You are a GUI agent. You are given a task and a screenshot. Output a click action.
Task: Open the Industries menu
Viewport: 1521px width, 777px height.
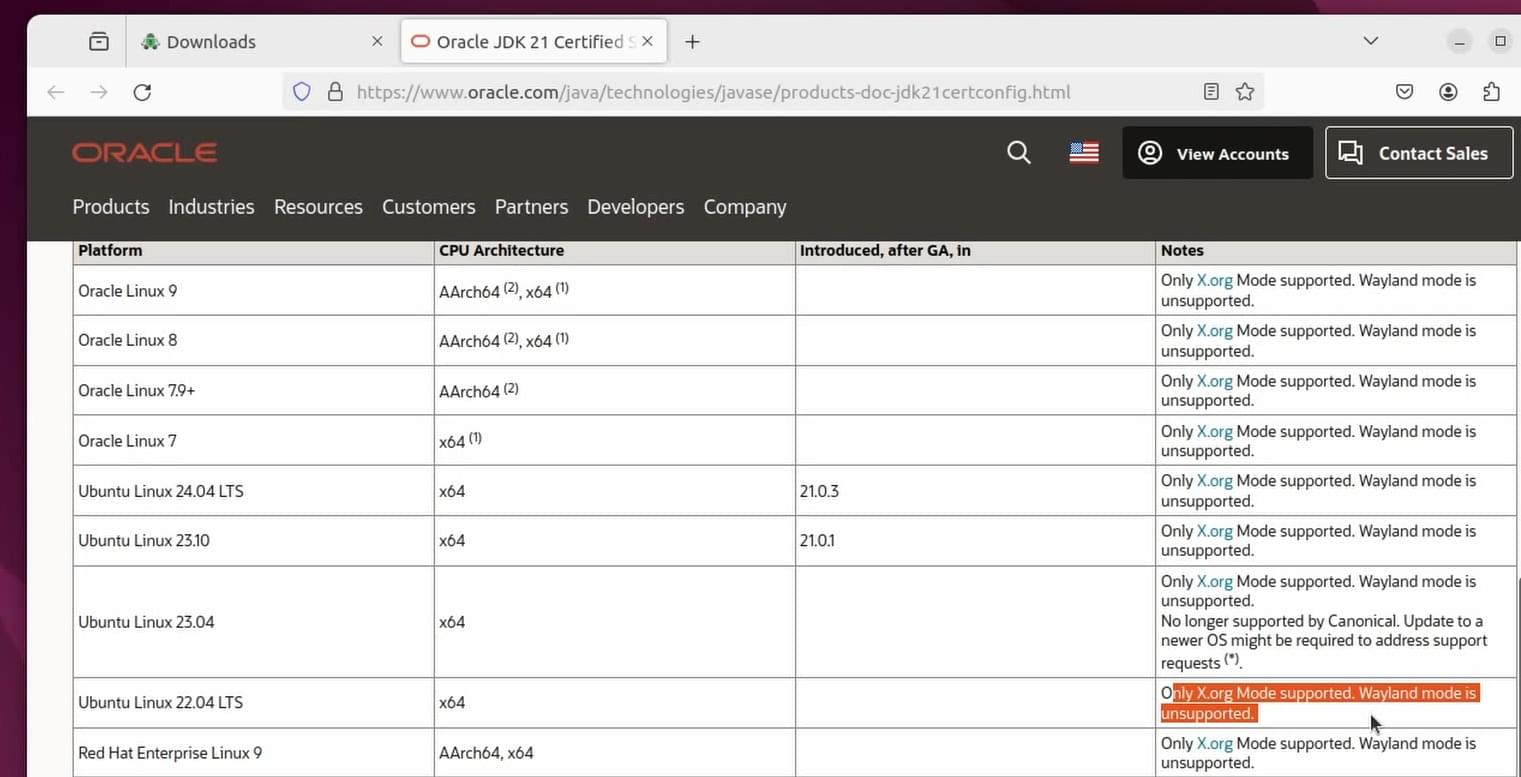click(x=211, y=207)
